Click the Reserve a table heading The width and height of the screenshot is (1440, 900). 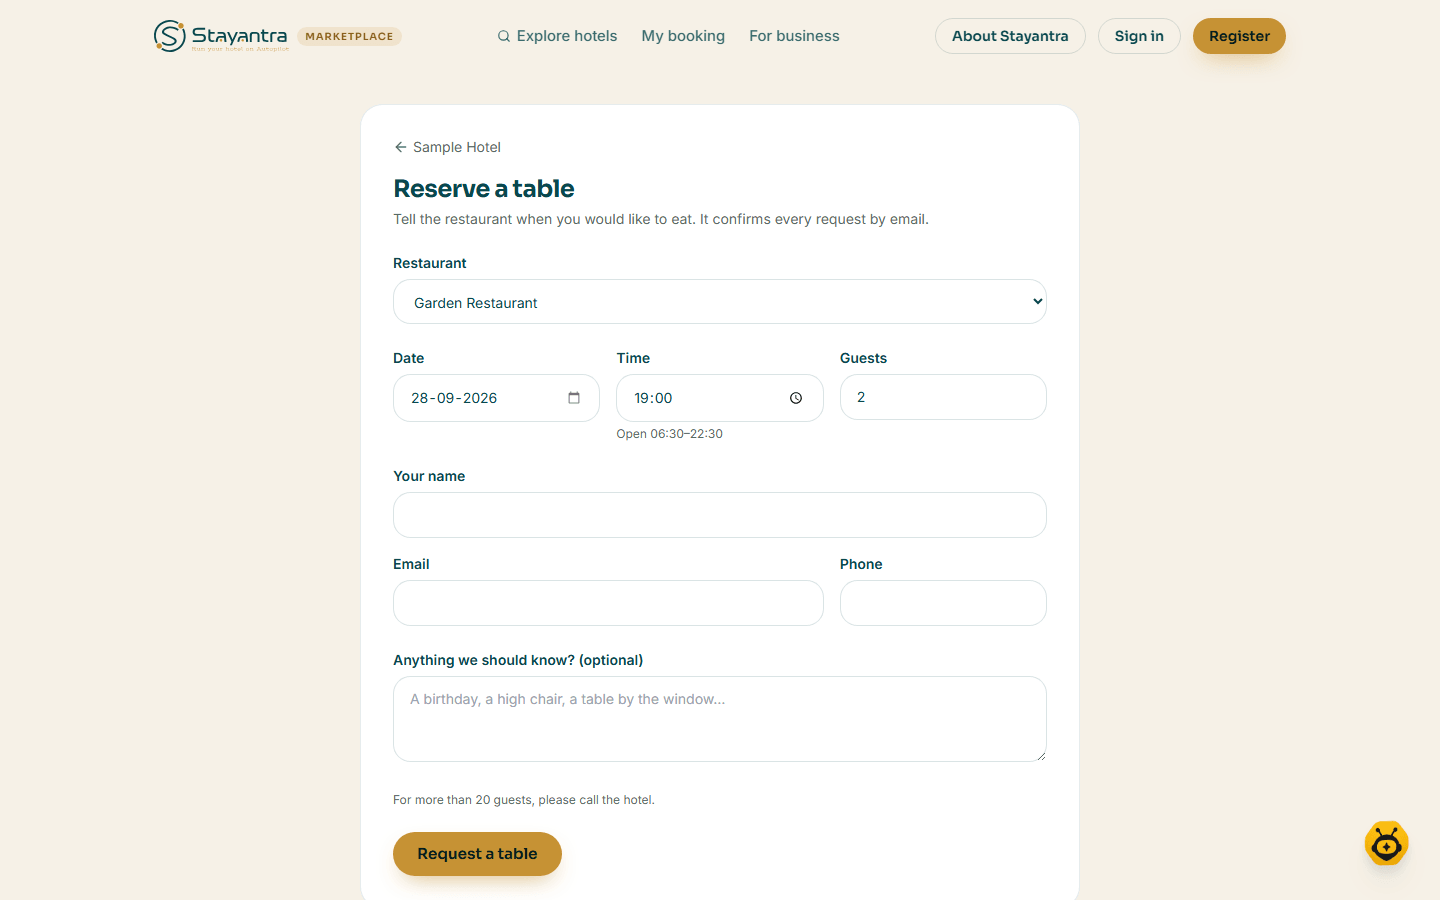pyautogui.click(x=484, y=188)
